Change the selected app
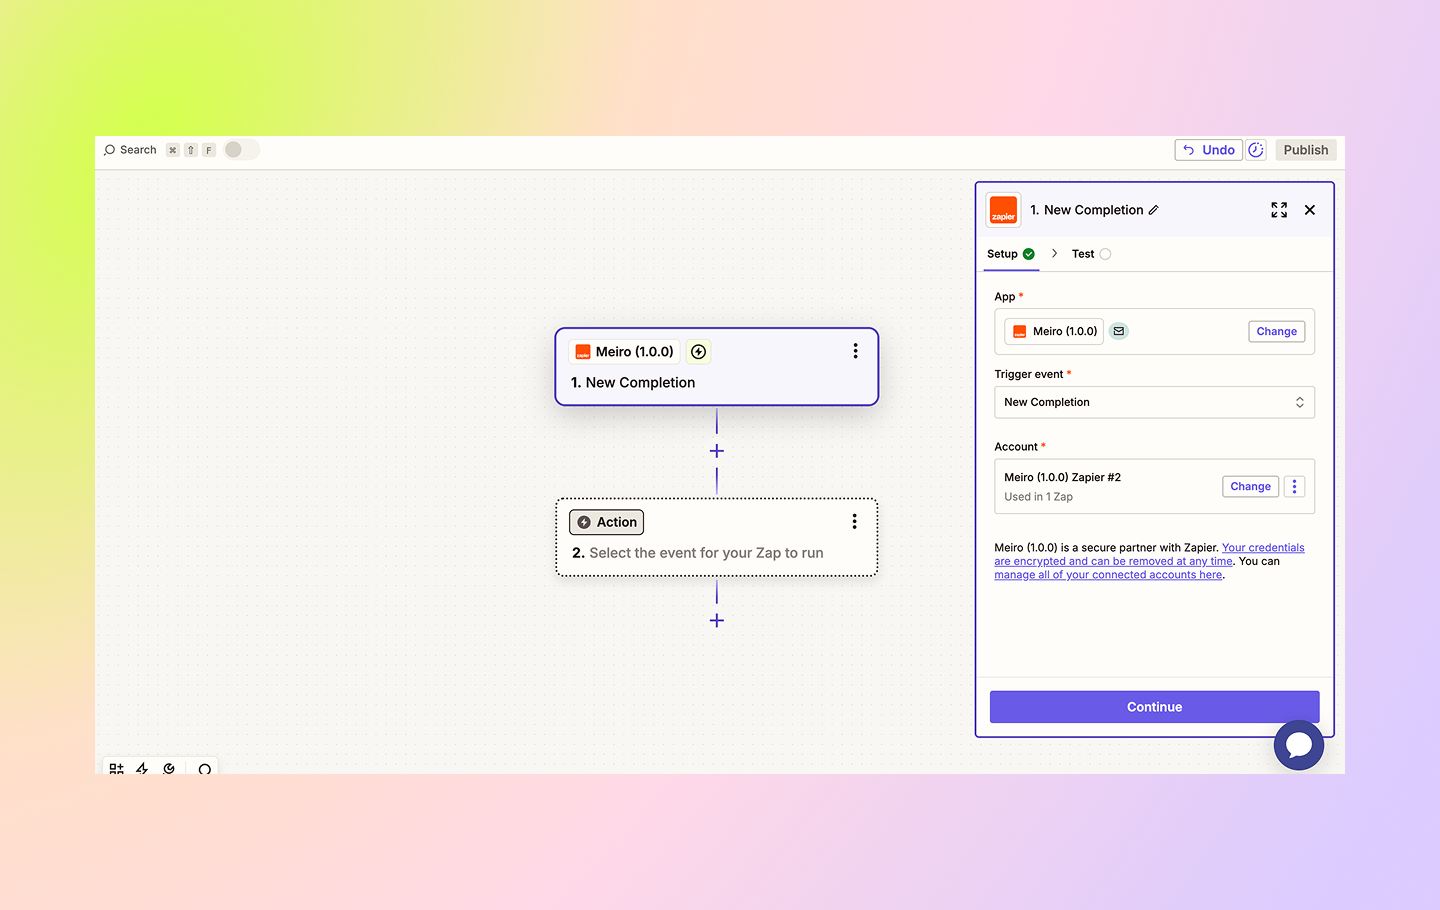This screenshot has width=1440, height=910. [x=1277, y=331]
